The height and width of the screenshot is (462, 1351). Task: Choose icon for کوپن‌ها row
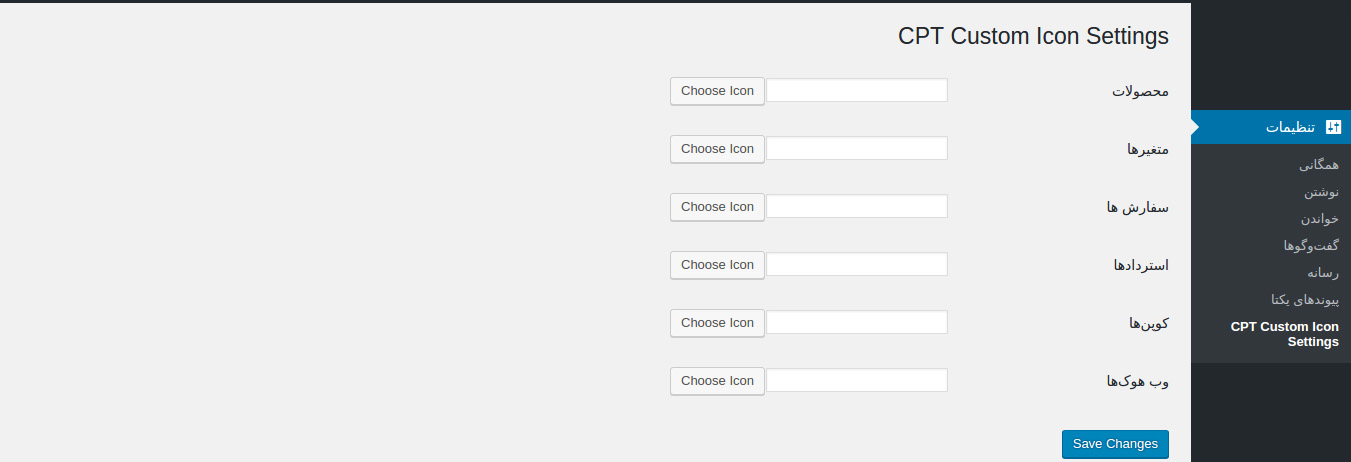(x=717, y=323)
